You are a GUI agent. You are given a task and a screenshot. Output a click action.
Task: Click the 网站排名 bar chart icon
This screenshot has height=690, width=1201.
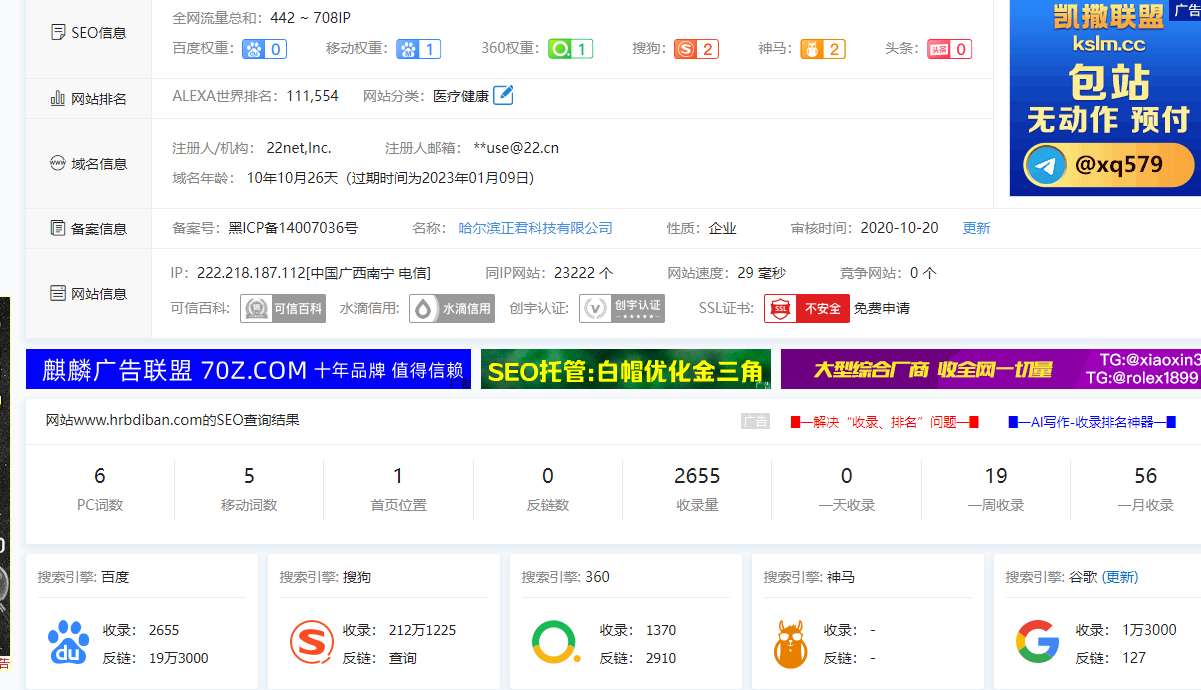tap(58, 99)
